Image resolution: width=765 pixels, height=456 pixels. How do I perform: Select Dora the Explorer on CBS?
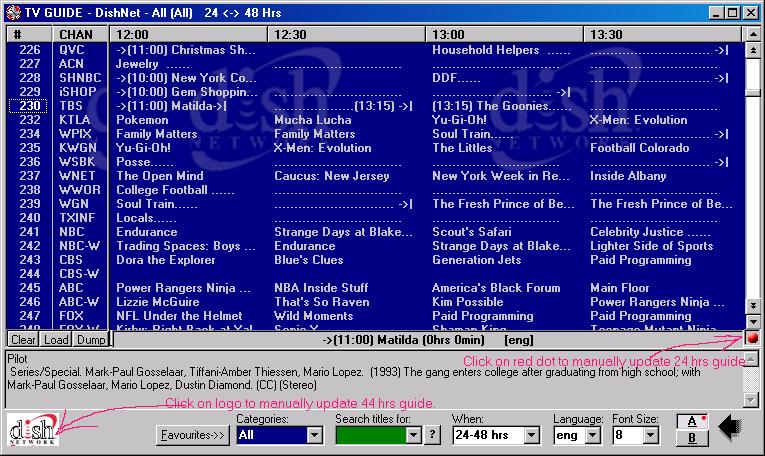165,260
